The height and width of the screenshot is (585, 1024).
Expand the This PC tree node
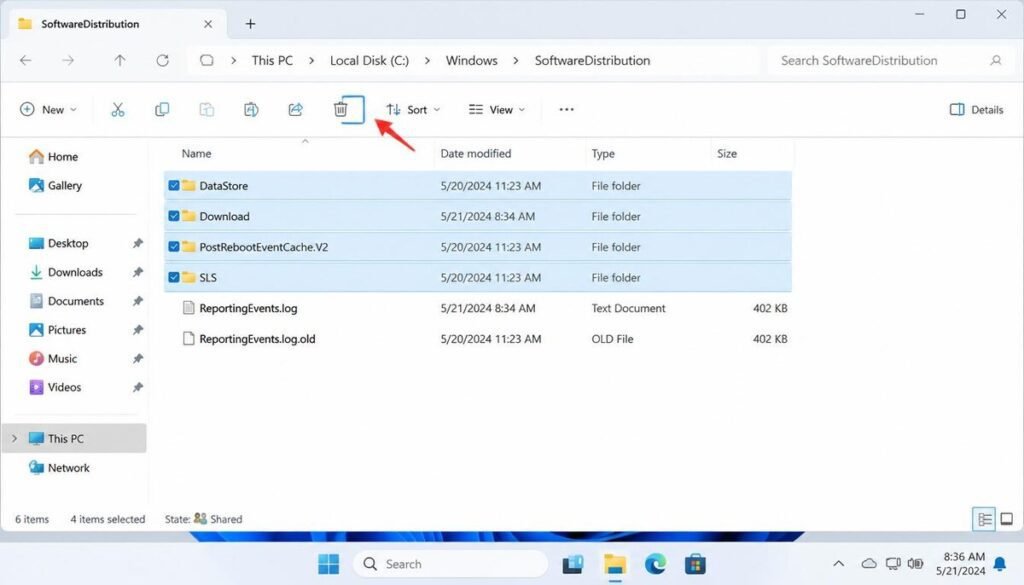pyautogui.click(x=14, y=439)
